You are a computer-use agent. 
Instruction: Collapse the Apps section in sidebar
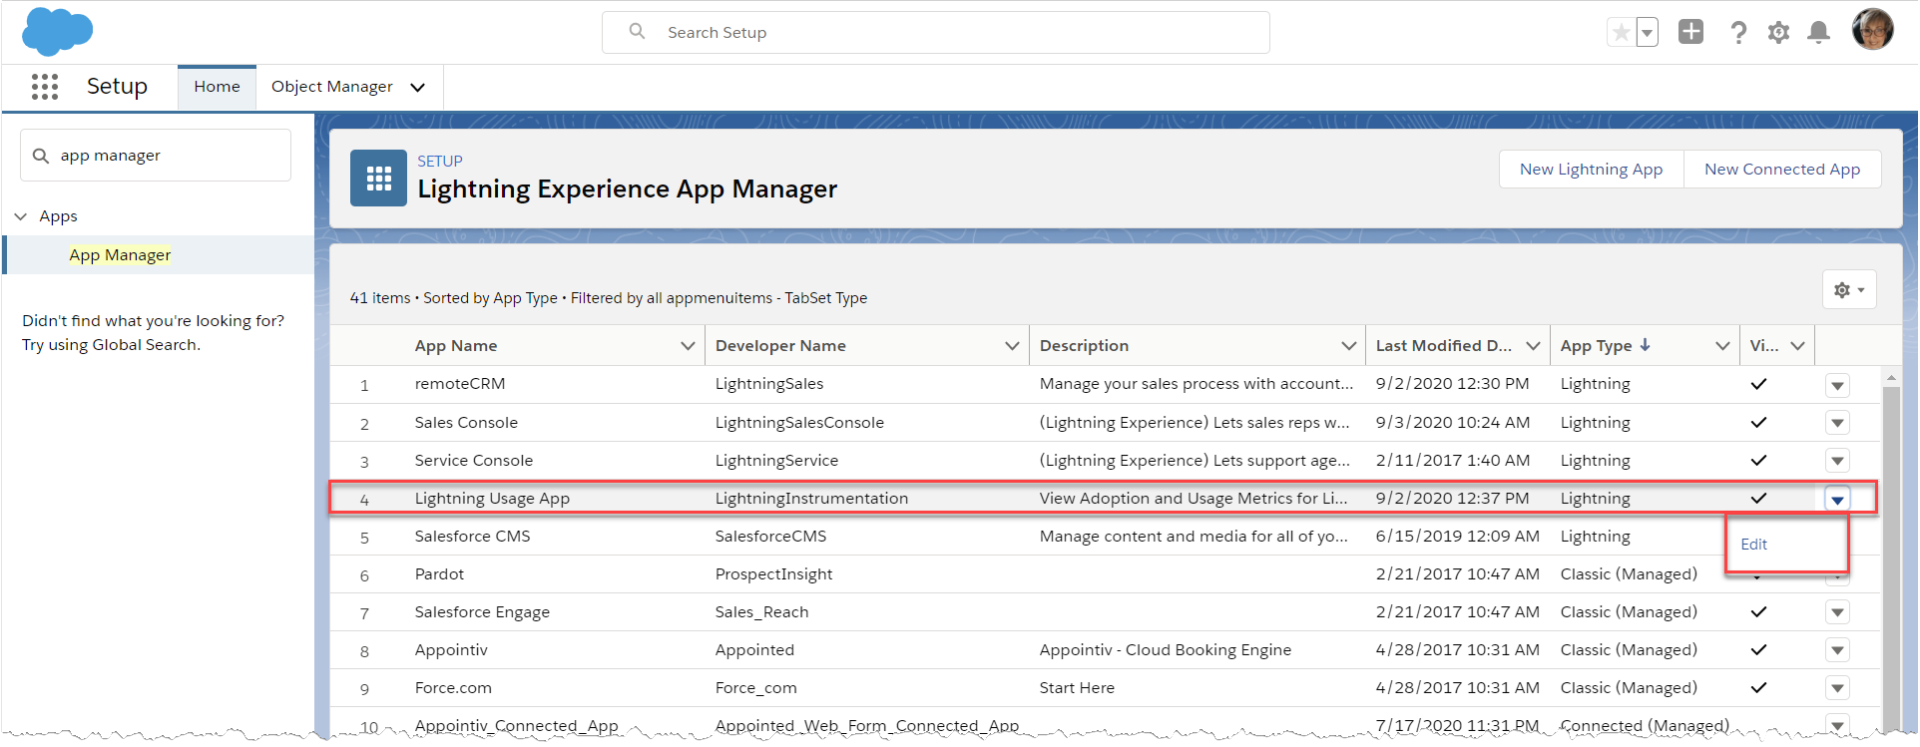click(x=21, y=216)
